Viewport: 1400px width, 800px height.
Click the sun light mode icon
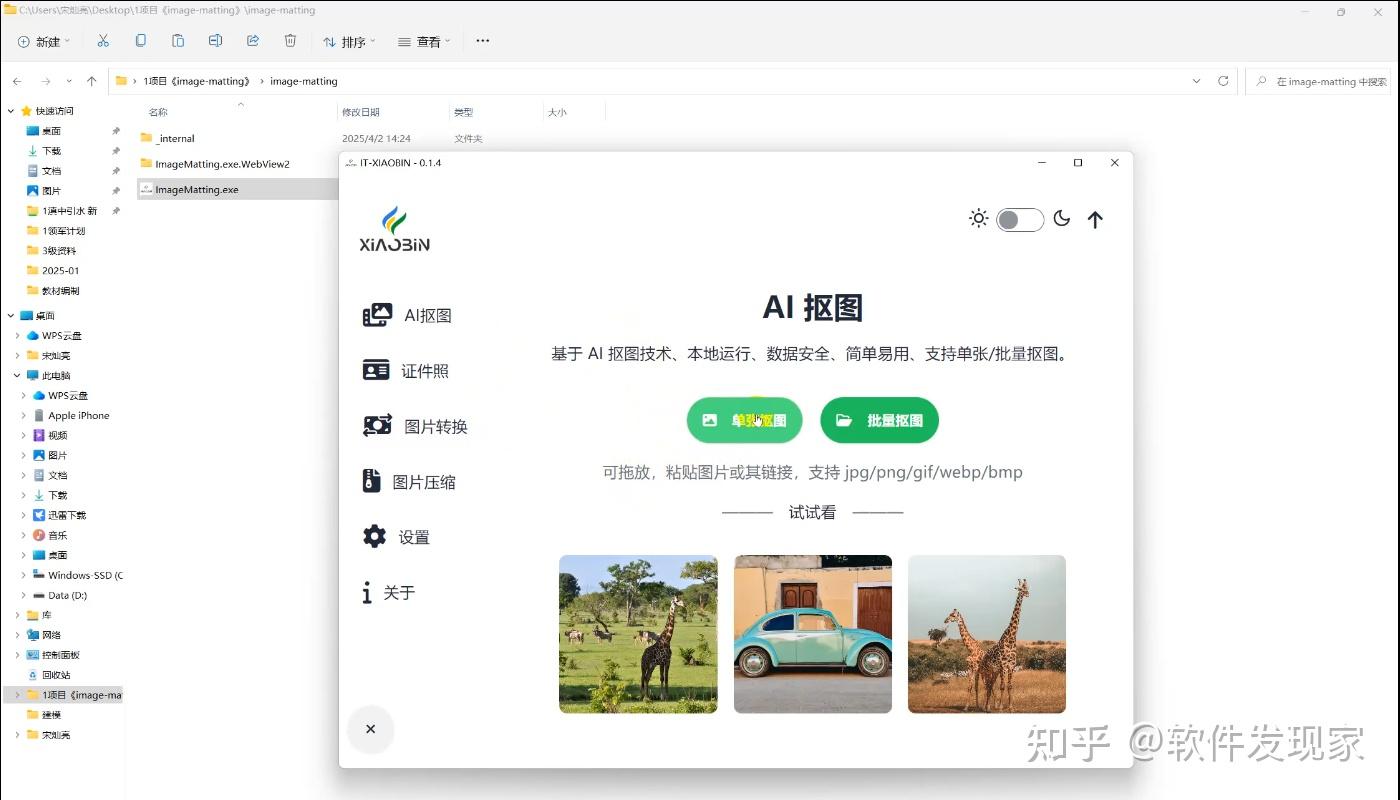click(978, 218)
